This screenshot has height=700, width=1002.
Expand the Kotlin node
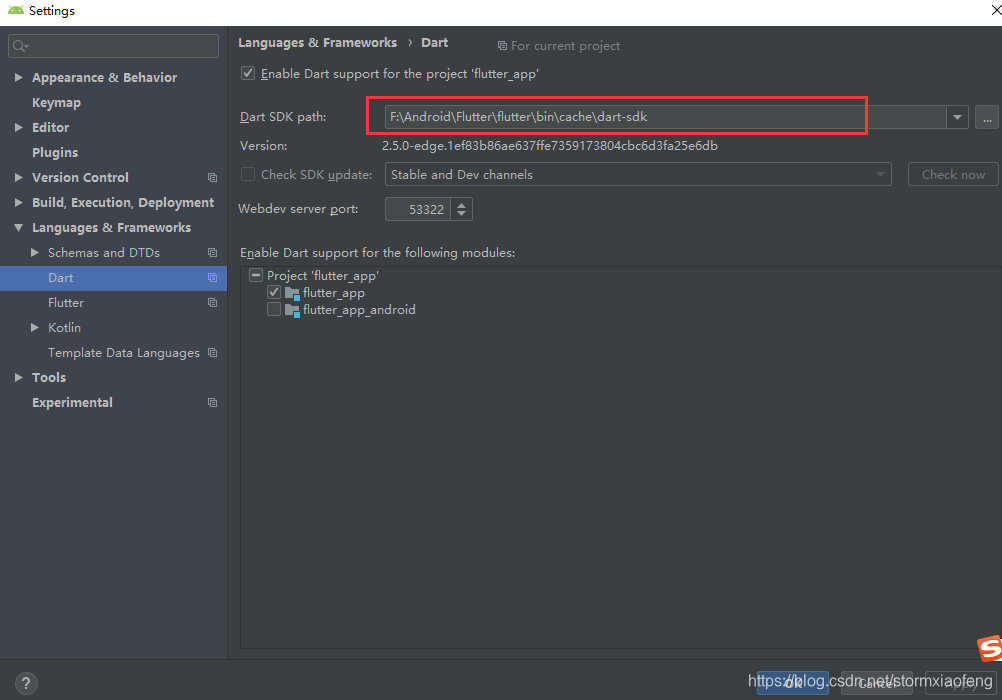pos(35,328)
